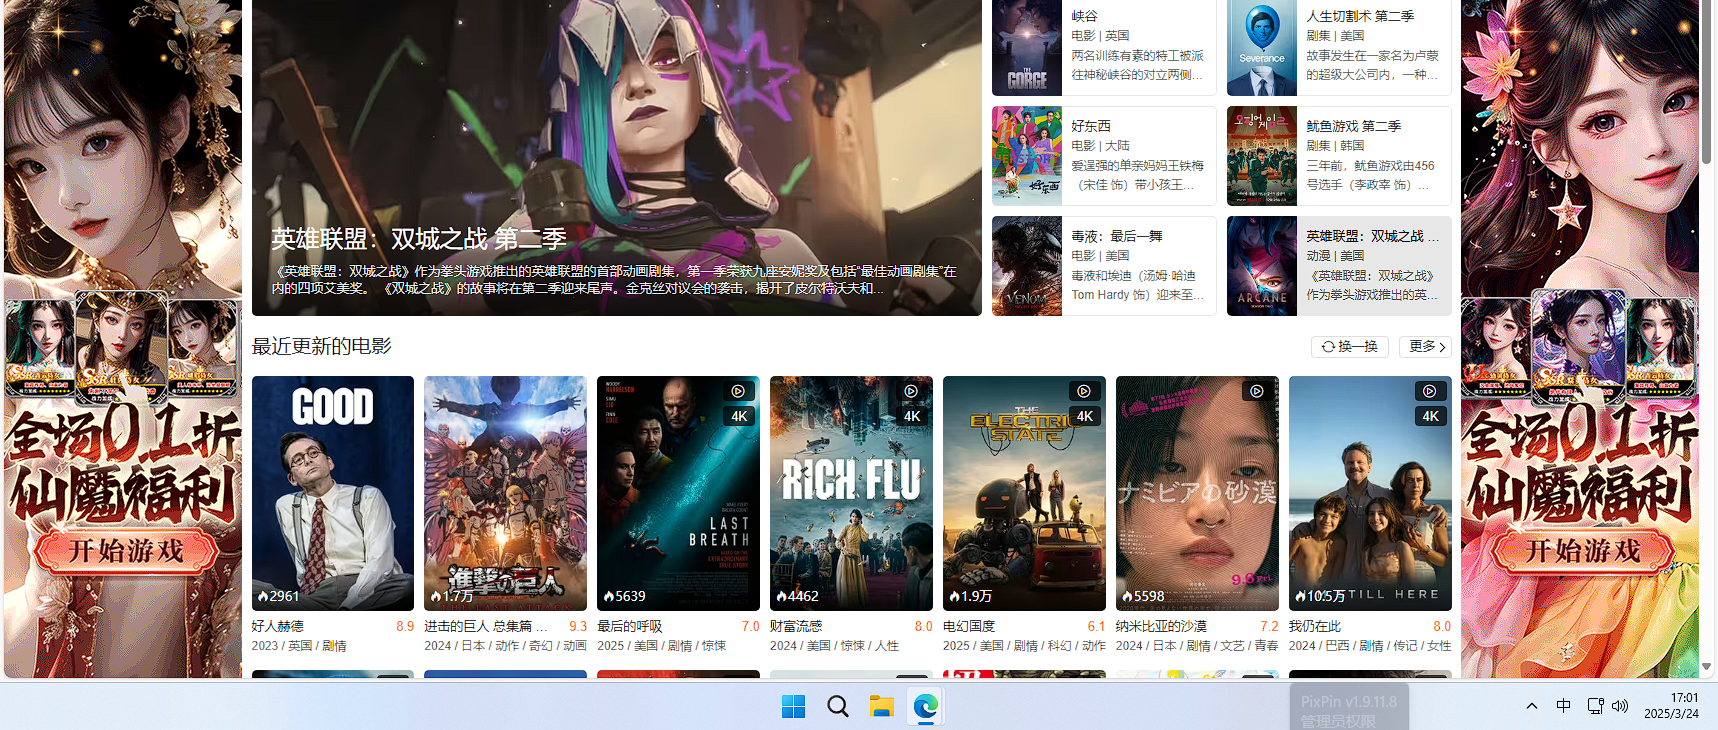Click the volume speaker tray icon
Screen dimensions: 1718x730
(x=1620, y=706)
